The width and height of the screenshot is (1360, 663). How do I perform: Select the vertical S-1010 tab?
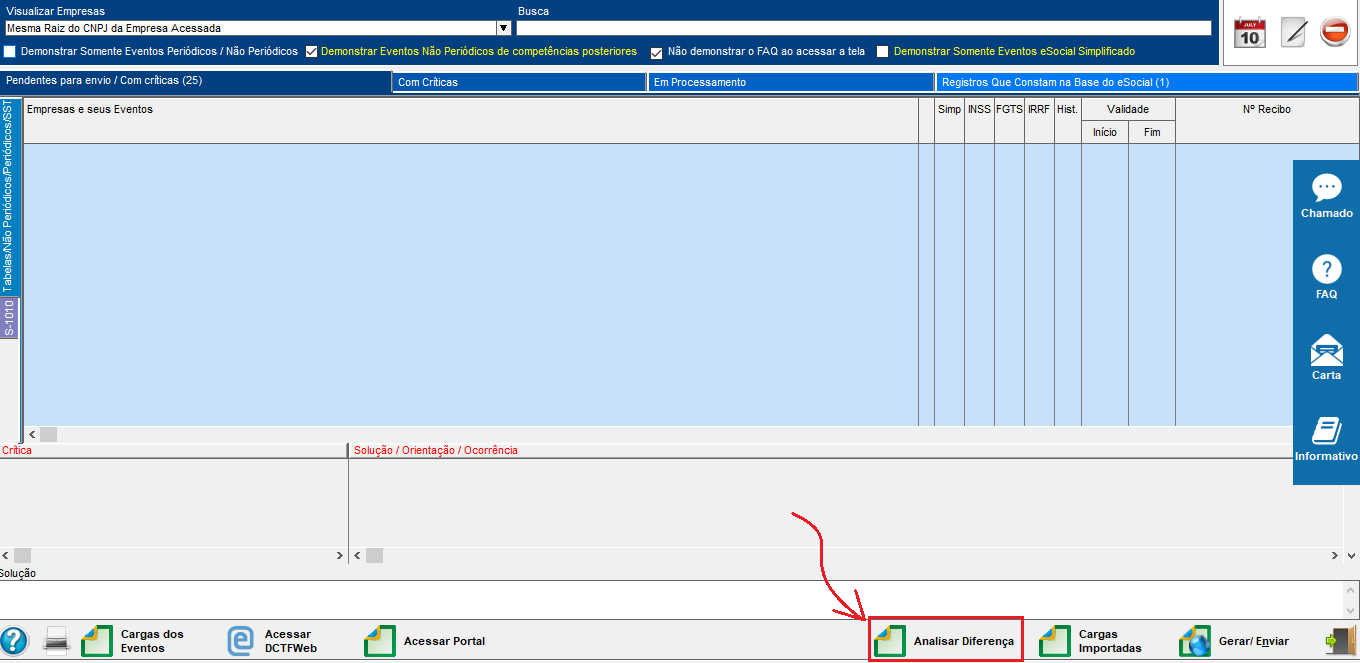coord(9,318)
